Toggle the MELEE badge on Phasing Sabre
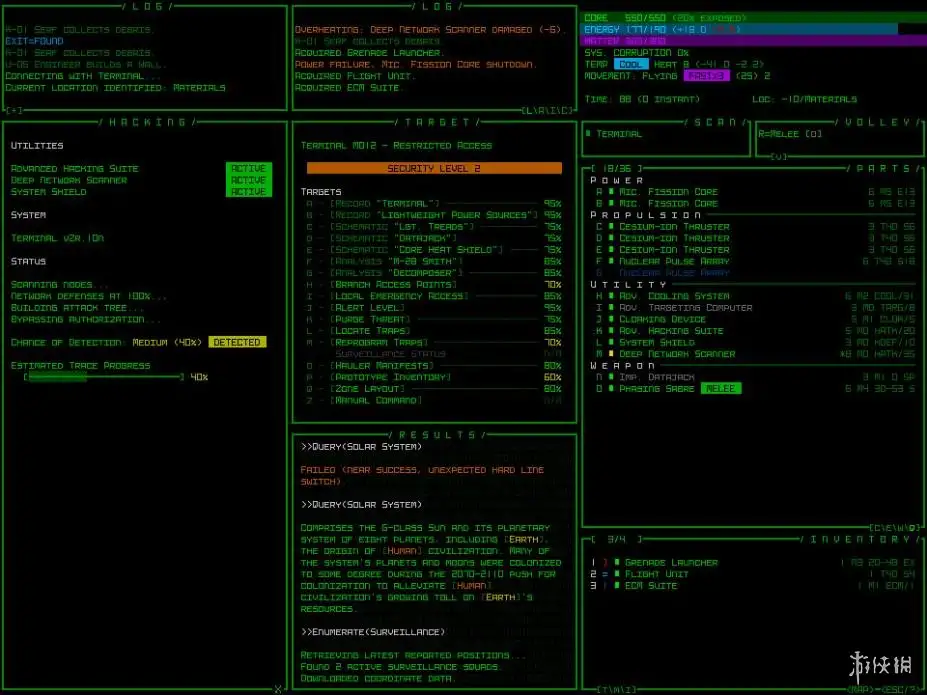The image size is (927, 695). click(x=721, y=389)
